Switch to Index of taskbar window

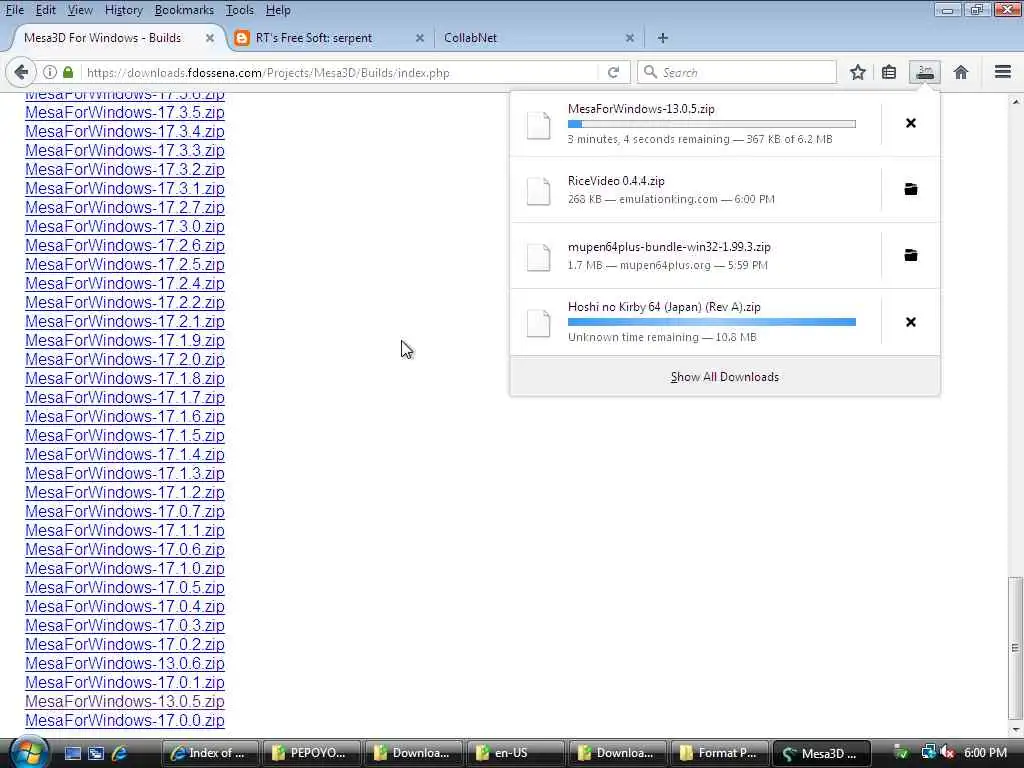point(210,753)
